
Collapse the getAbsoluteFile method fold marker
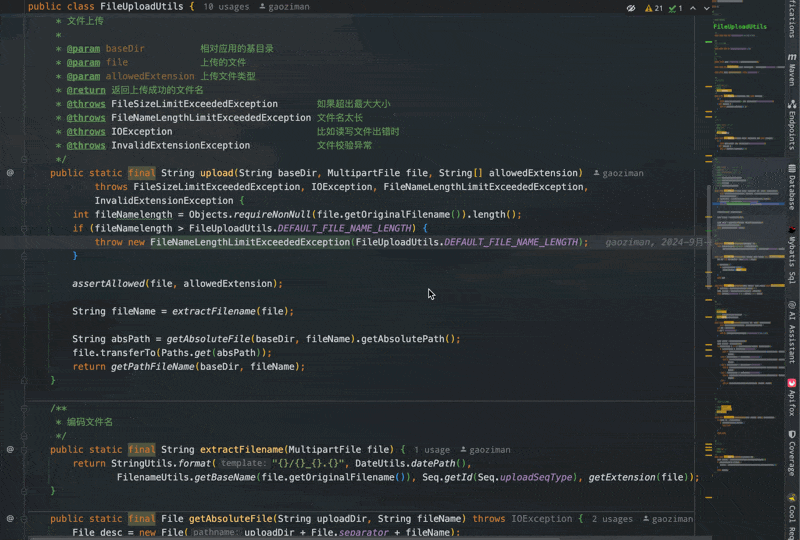click(24, 519)
